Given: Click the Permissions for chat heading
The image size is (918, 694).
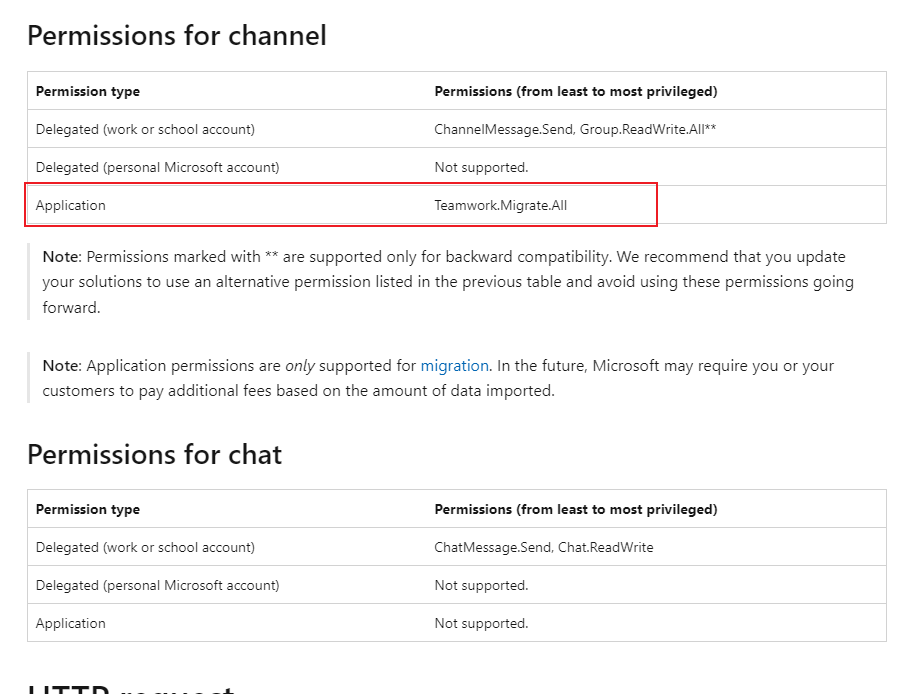Looking at the screenshot, I should pyautogui.click(x=154, y=454).
